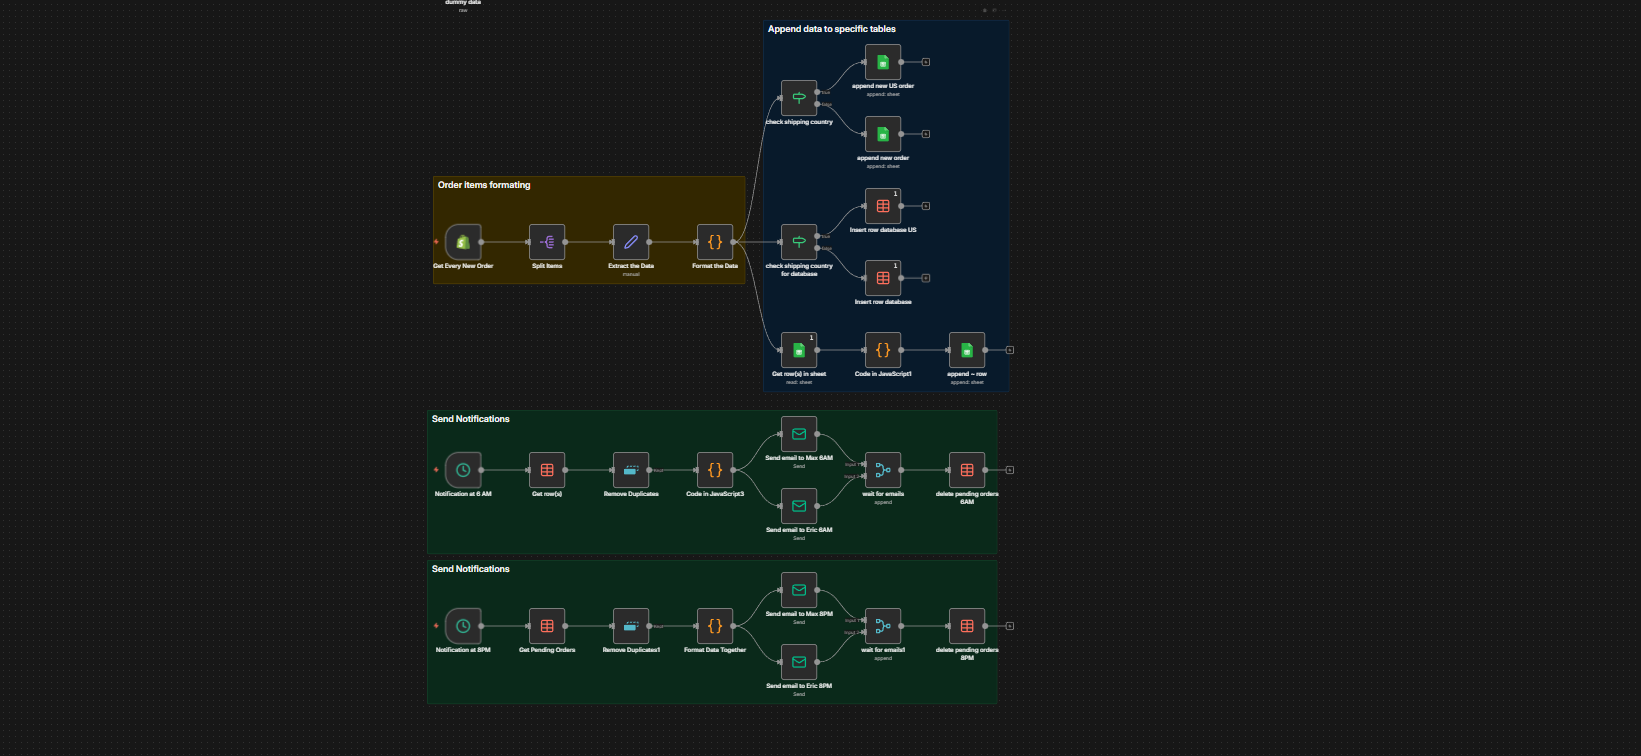Select the Remove Duplicates node
The height and width of the screenshot is (756, 1641).
[x=631, y=470]
